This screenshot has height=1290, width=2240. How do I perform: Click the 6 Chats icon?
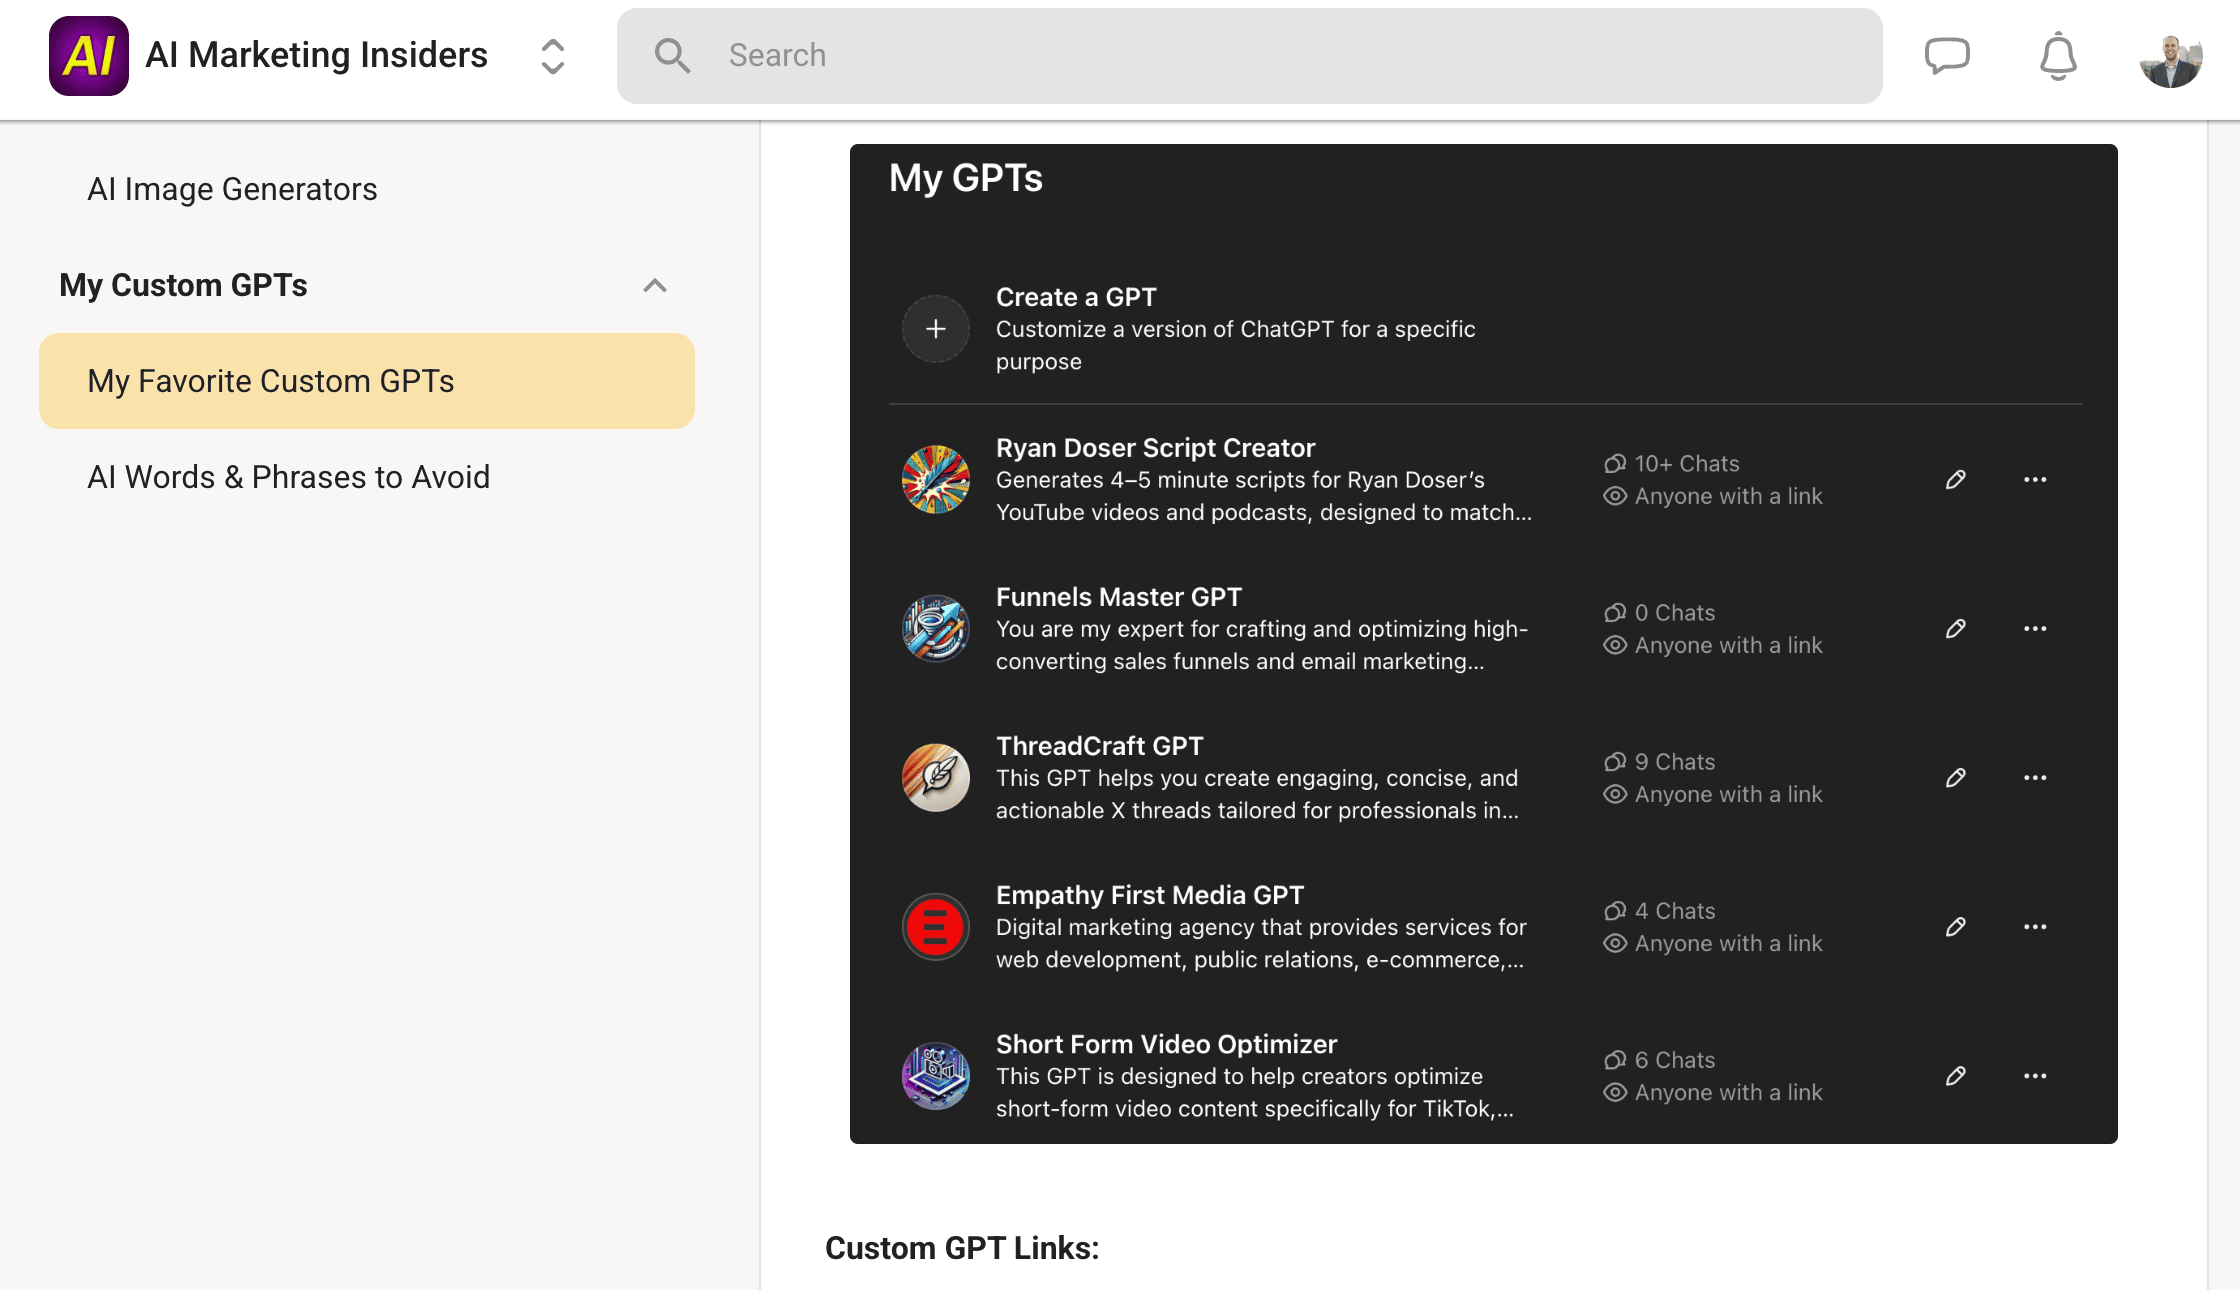click(1615, 1060)
